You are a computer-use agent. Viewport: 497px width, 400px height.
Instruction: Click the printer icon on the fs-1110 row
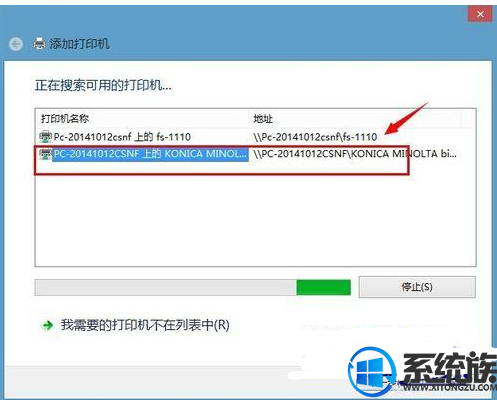tap(45, 137)
